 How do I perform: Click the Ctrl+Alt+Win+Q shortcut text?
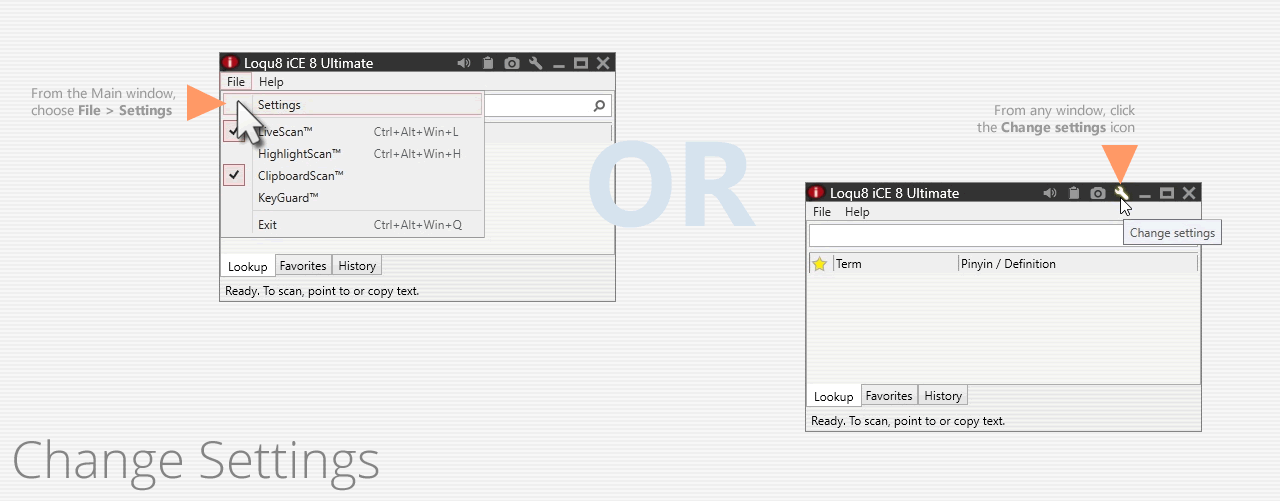(x=418, y=225)
